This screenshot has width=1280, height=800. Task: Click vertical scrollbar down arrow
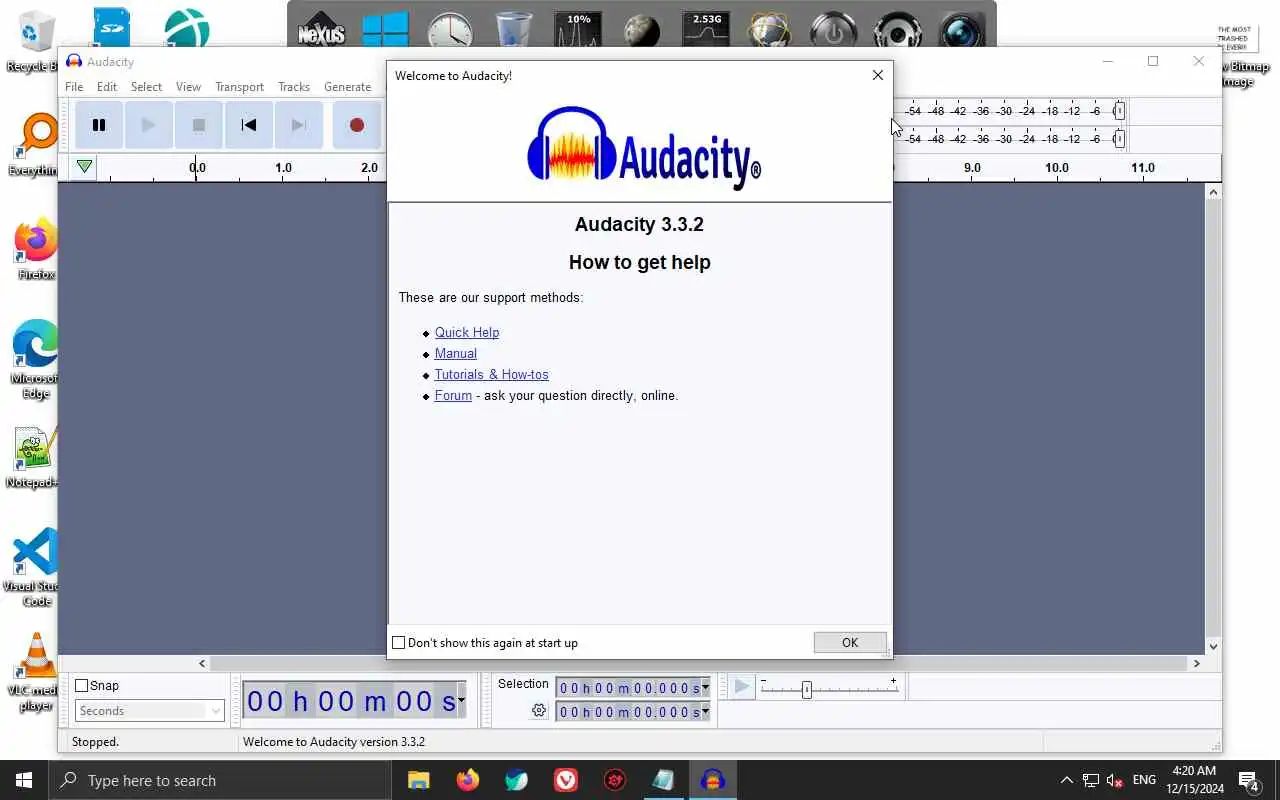tap(1213, 646)
